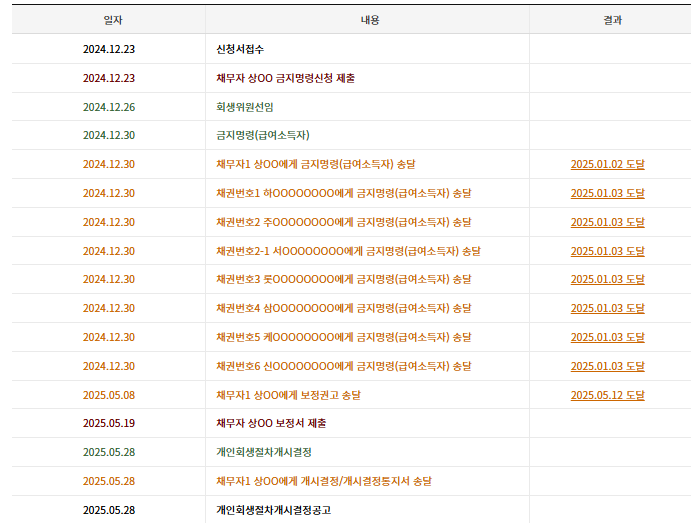Select the 신청서접수 entry
Image resolution: width=694 pixels, height=523 pixels.
tap(240, 49)
